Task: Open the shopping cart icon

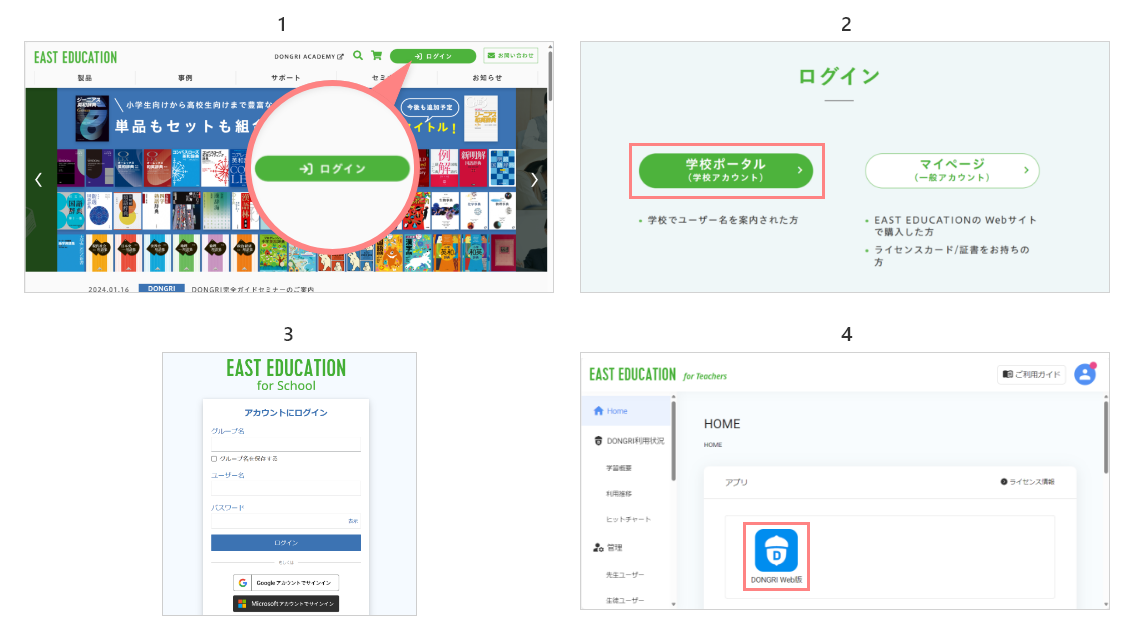Action: coord(376,56)
